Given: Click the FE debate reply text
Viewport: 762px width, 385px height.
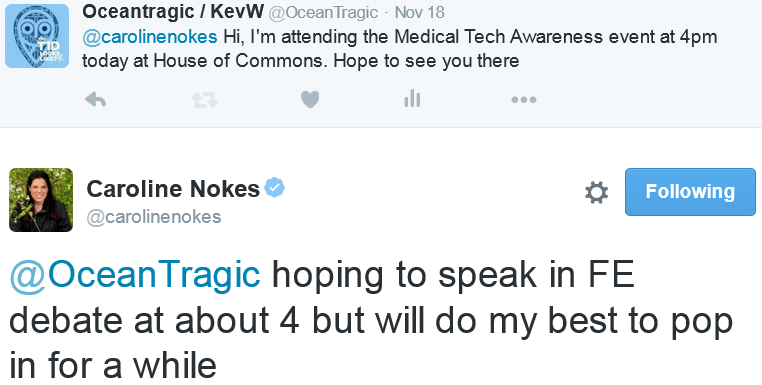Looking at the screenshot, I should pos(371,320).
